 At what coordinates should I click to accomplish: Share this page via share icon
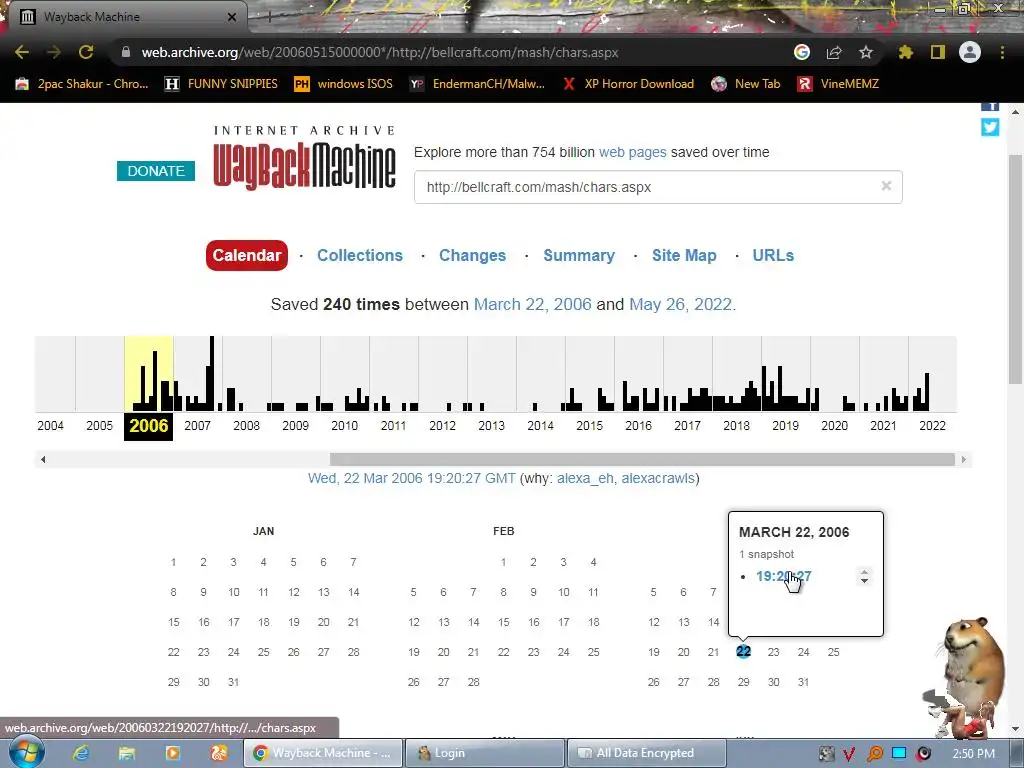(x=834, y=52)
